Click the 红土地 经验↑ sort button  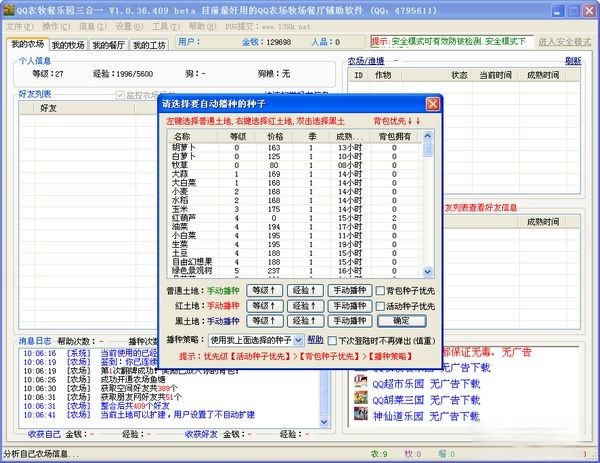303,306
